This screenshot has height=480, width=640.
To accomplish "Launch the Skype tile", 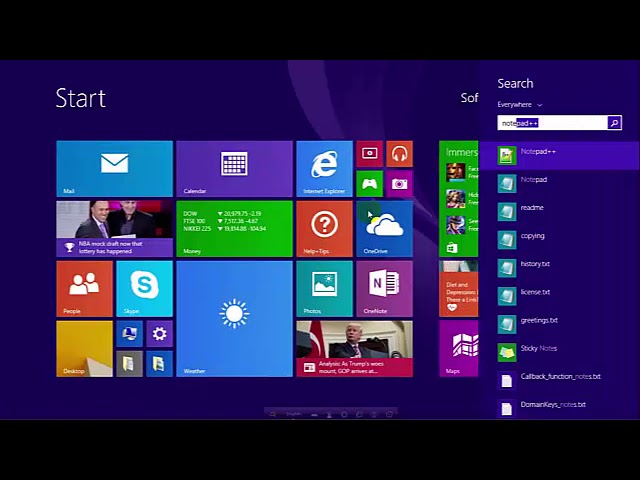I will [x=144, y=289].
